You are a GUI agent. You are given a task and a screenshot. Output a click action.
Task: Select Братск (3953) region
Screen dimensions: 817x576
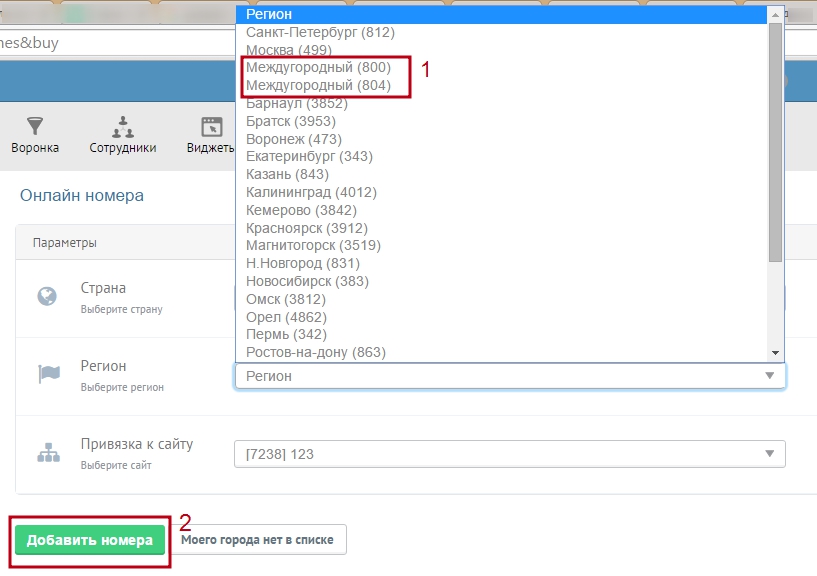(502, 121)
